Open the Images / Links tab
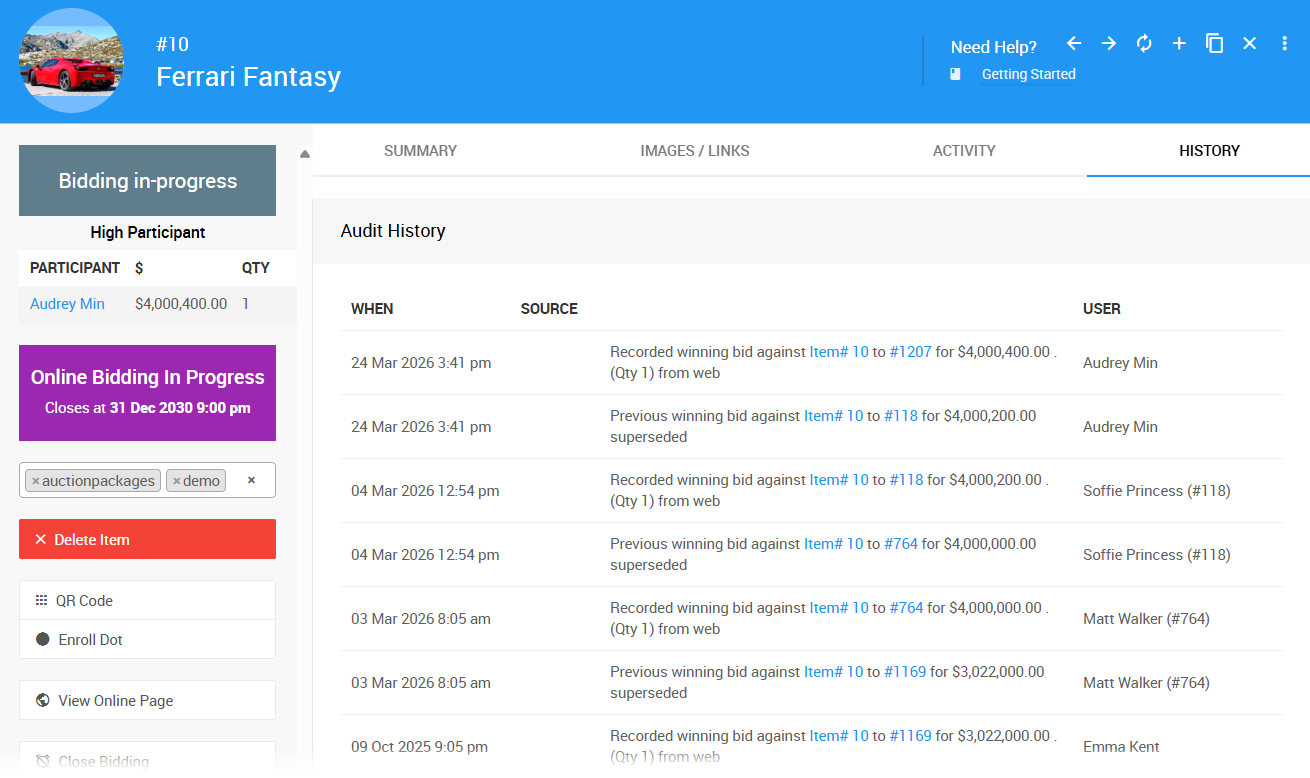This screenshot has height=778, width=1310. point(694,151)
